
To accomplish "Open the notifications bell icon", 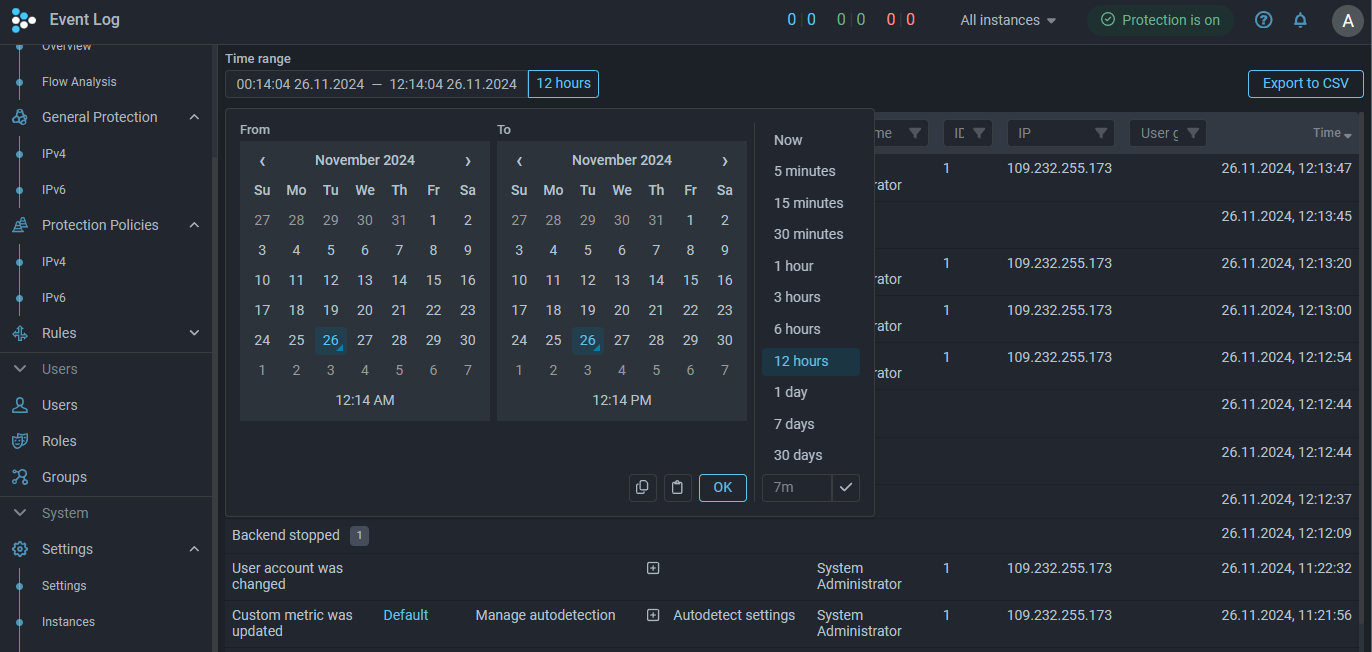I will pyautogui.click(x=1300, y=20).
